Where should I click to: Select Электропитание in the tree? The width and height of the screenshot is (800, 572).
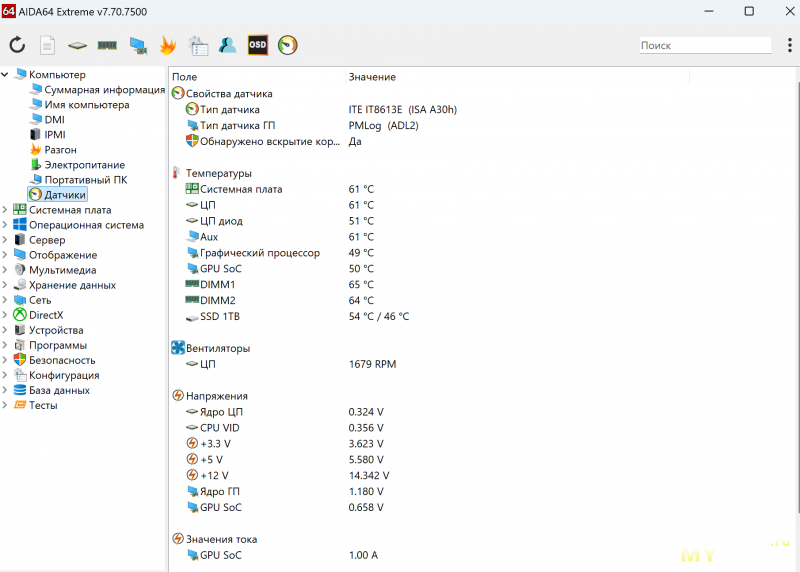pos(77,165)
